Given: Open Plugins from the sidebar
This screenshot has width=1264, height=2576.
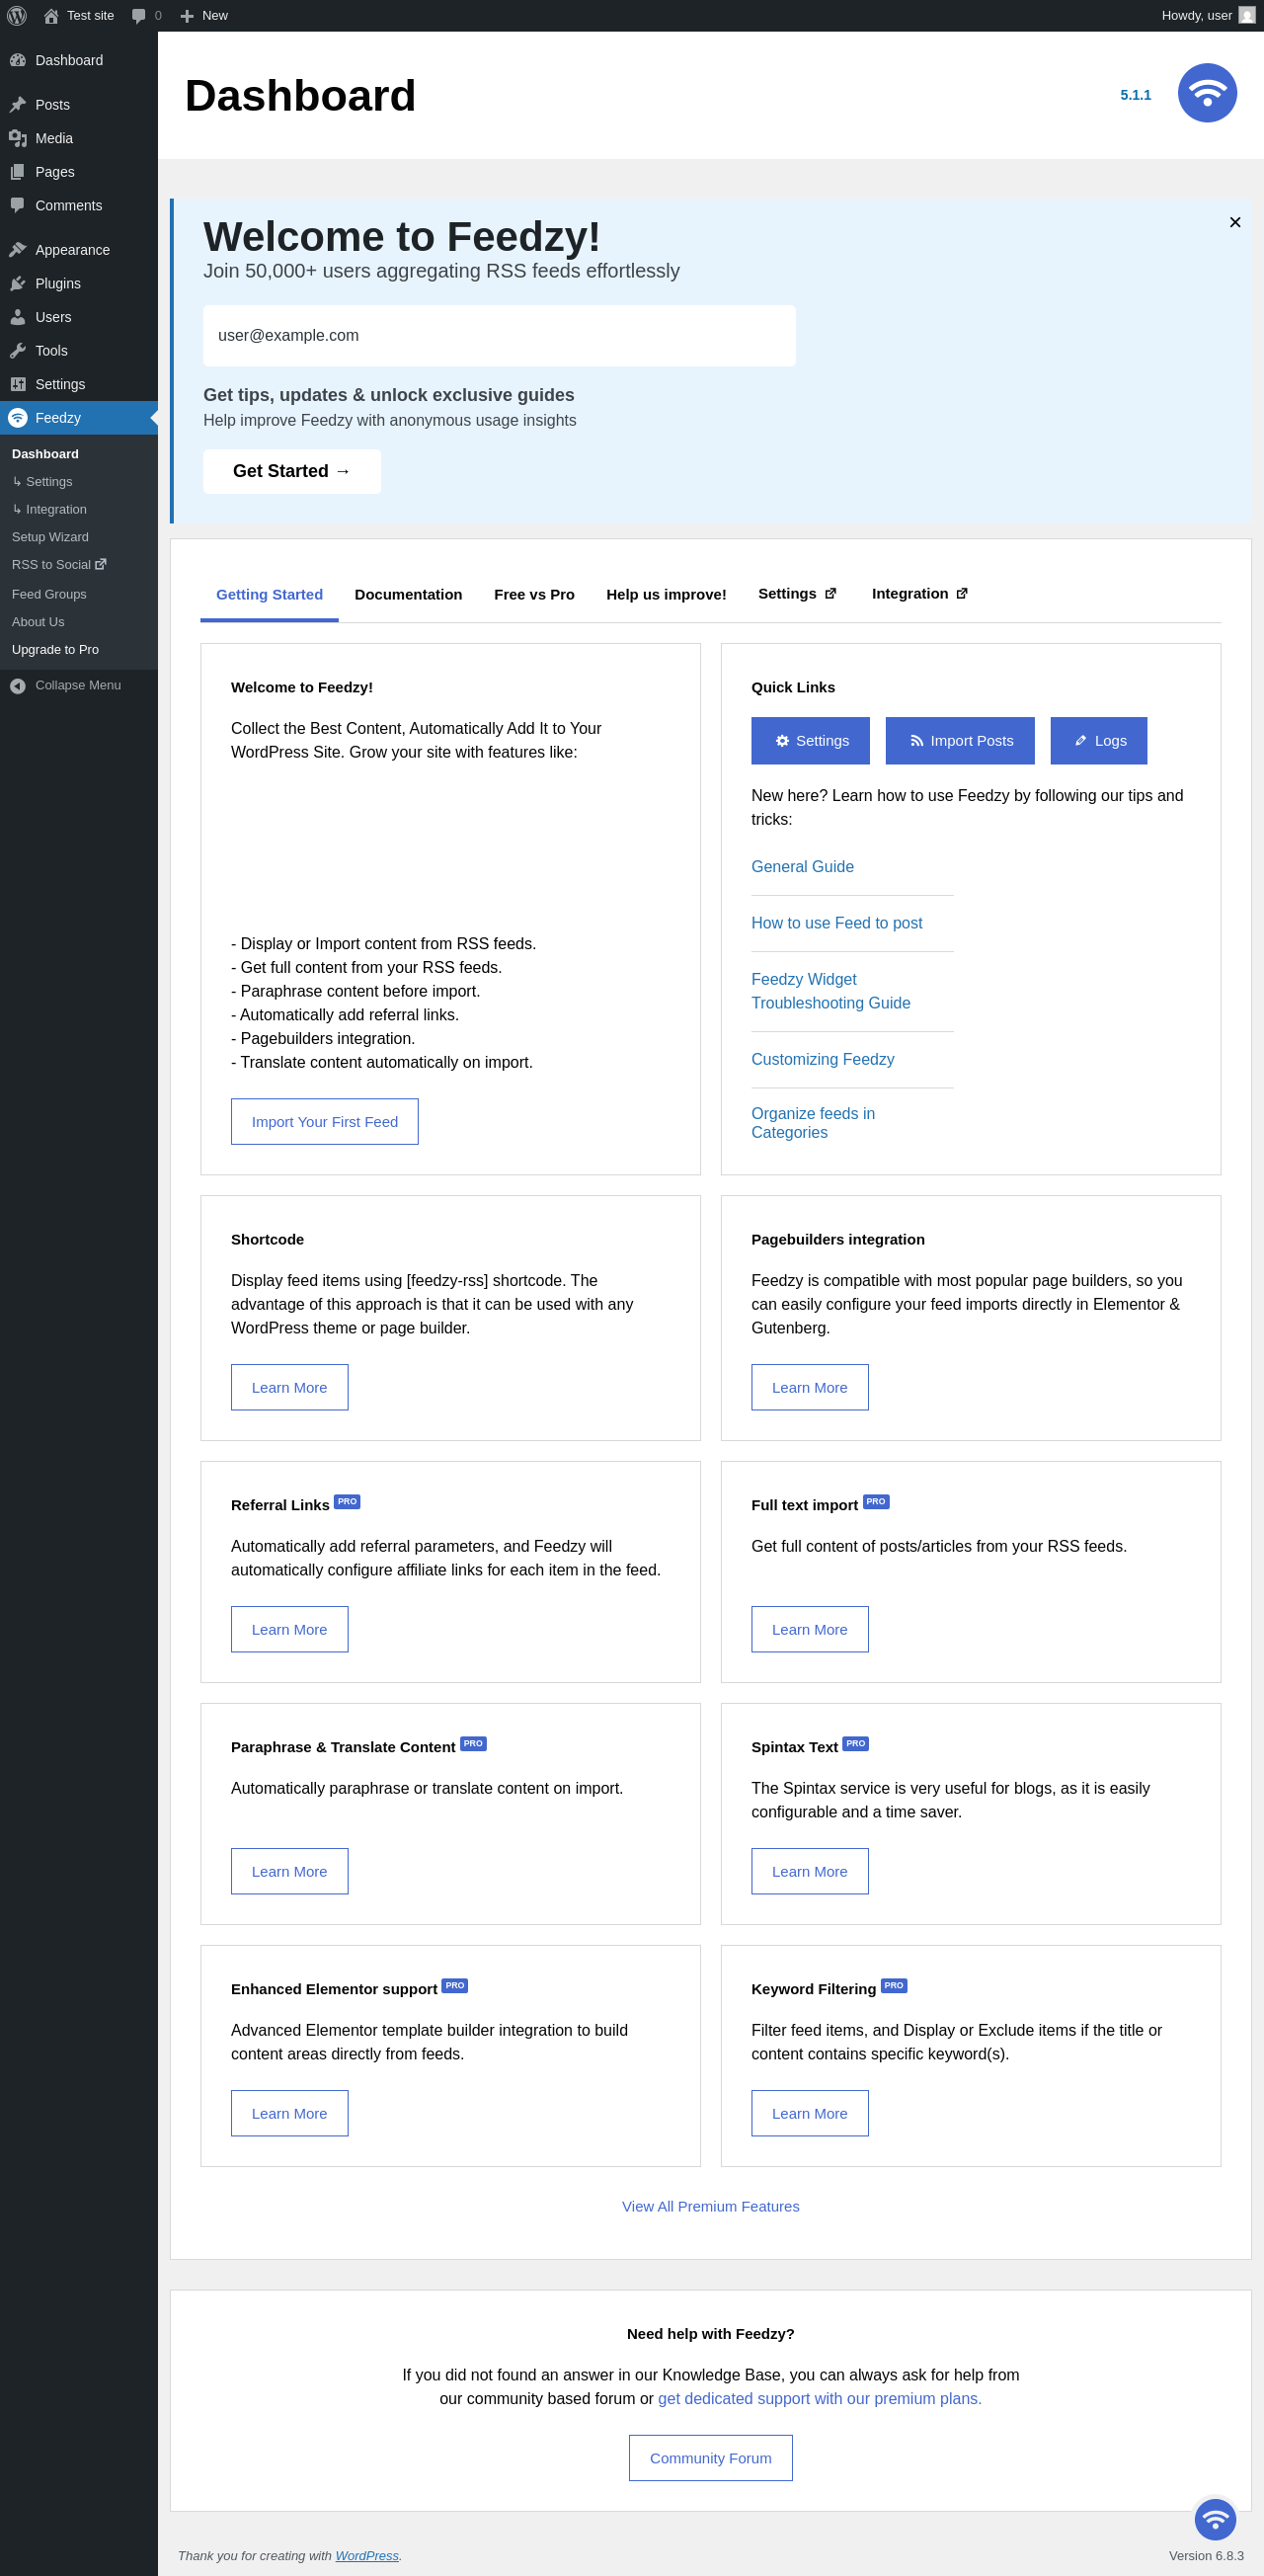Looking at the screenshot, I should [x=58, y=284].
